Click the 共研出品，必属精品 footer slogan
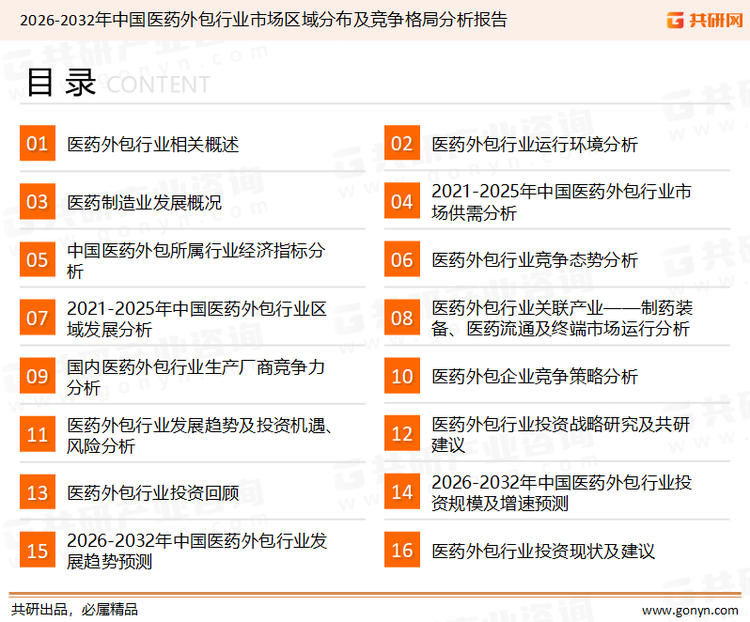 click(74, 609)
